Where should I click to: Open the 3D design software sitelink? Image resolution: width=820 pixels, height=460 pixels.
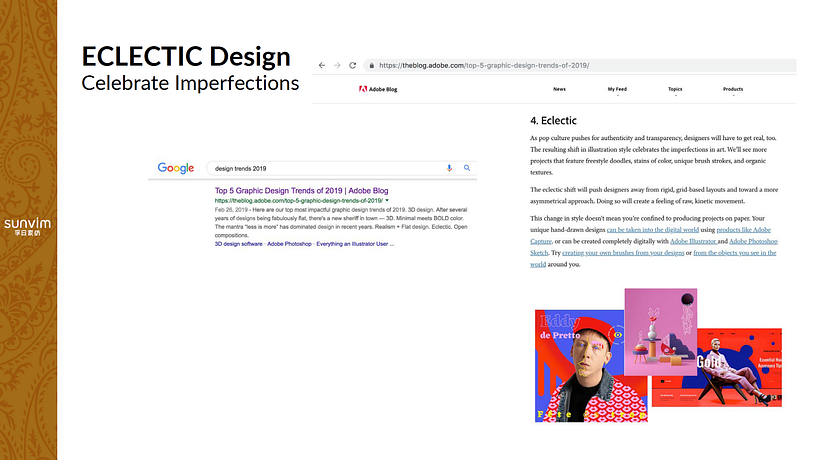tap(238, 244)
